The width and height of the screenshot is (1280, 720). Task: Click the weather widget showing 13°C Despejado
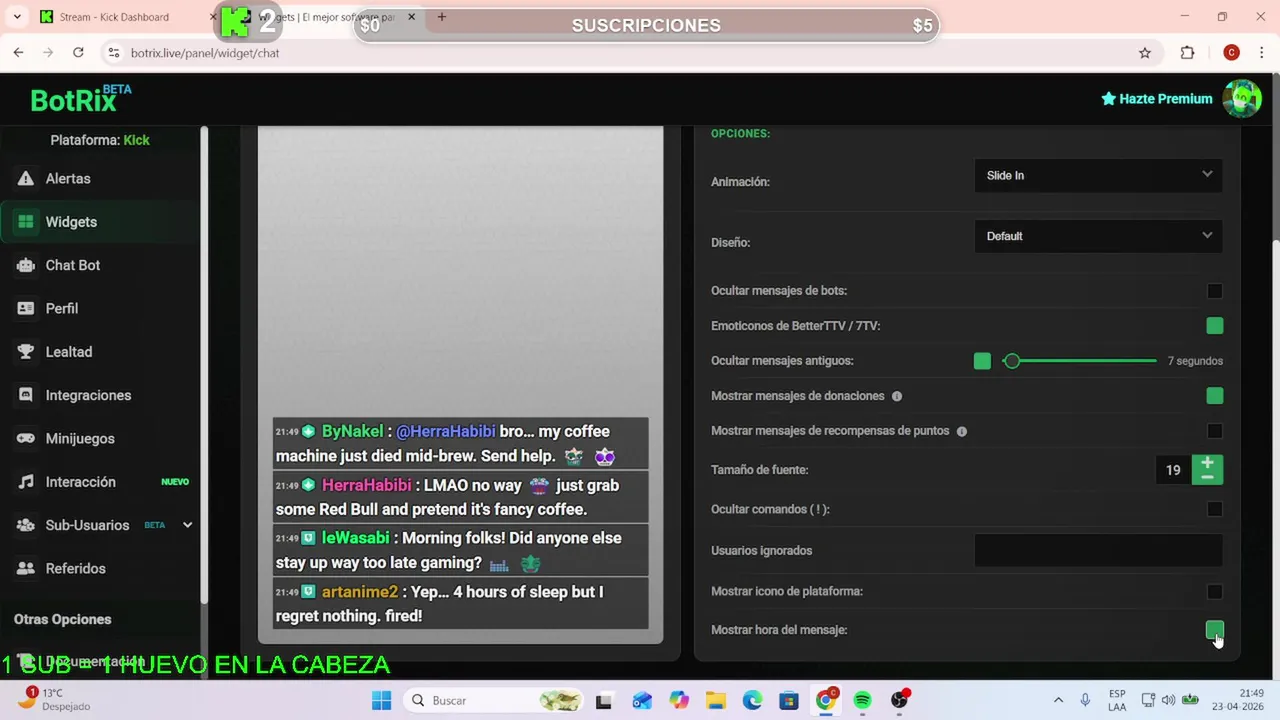(x=56, y=700)
